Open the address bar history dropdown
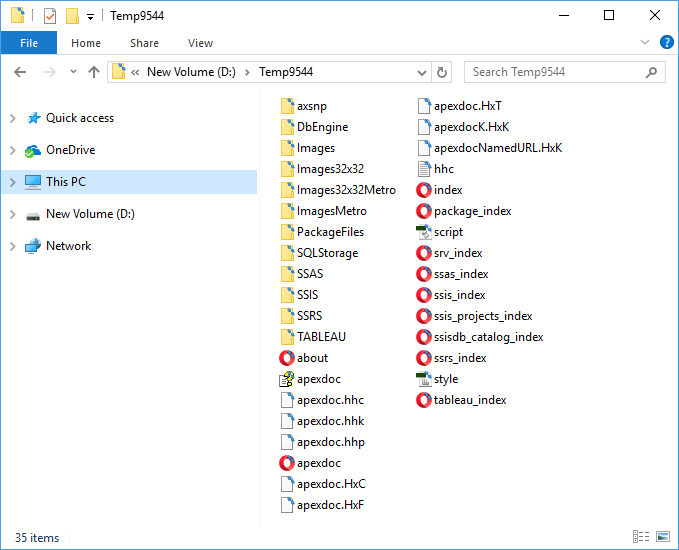 tap(421, 72)
